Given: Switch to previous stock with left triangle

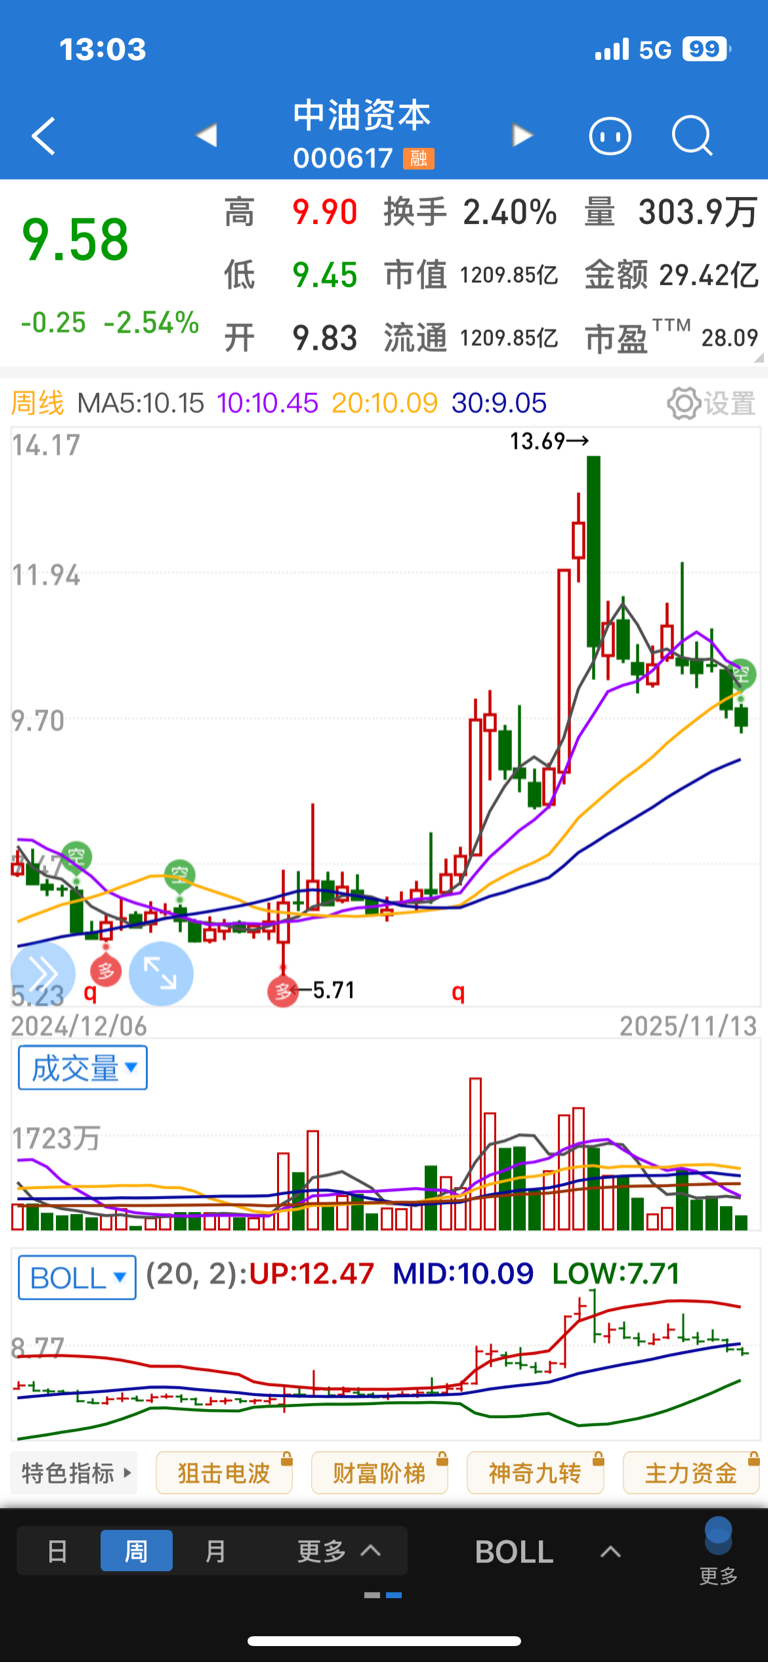Looking at the screenshot, I should click(207, 135).
